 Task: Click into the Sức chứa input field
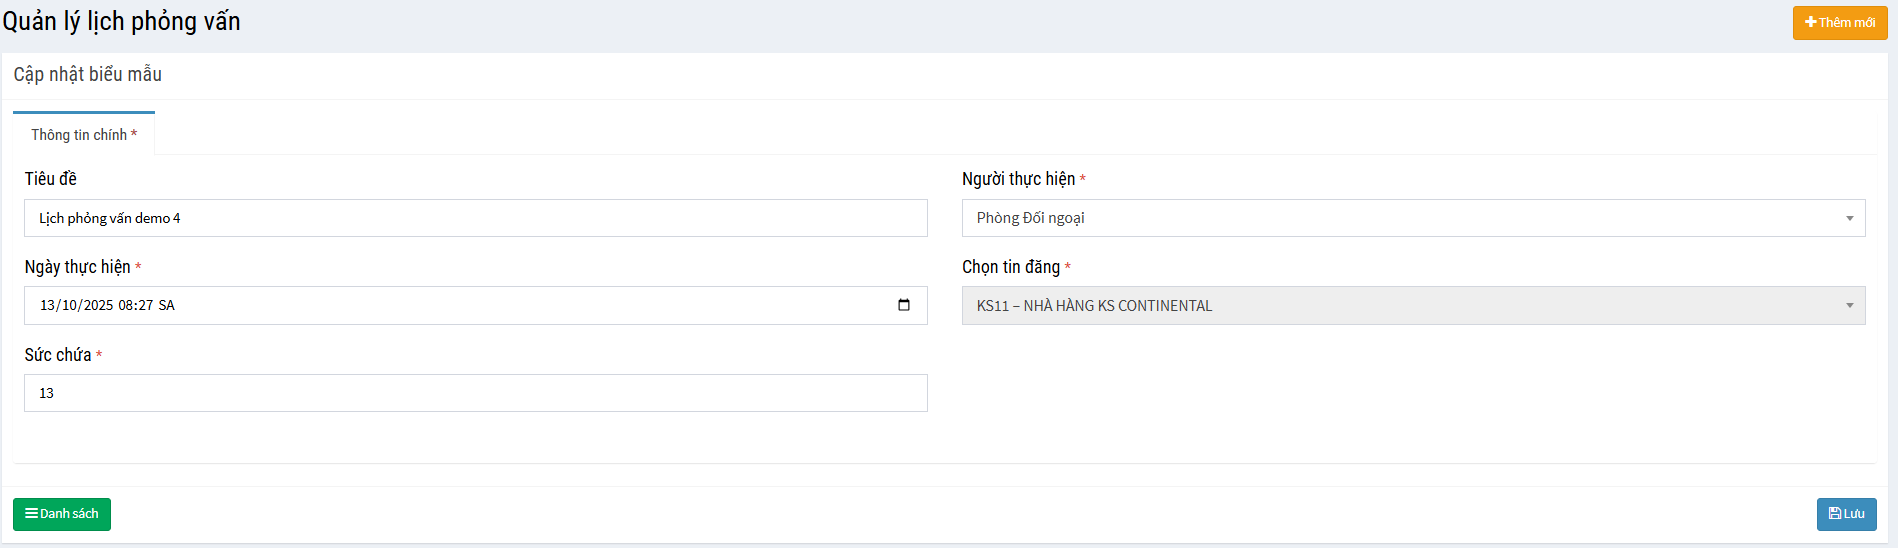475,393
